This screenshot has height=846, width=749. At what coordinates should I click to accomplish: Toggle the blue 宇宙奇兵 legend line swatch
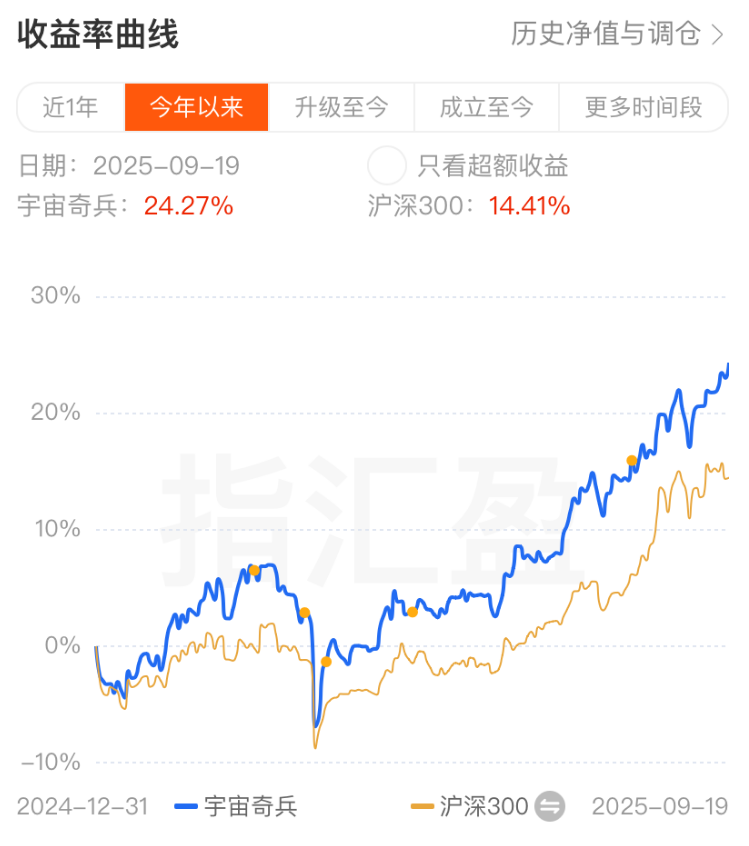[186, 807]
